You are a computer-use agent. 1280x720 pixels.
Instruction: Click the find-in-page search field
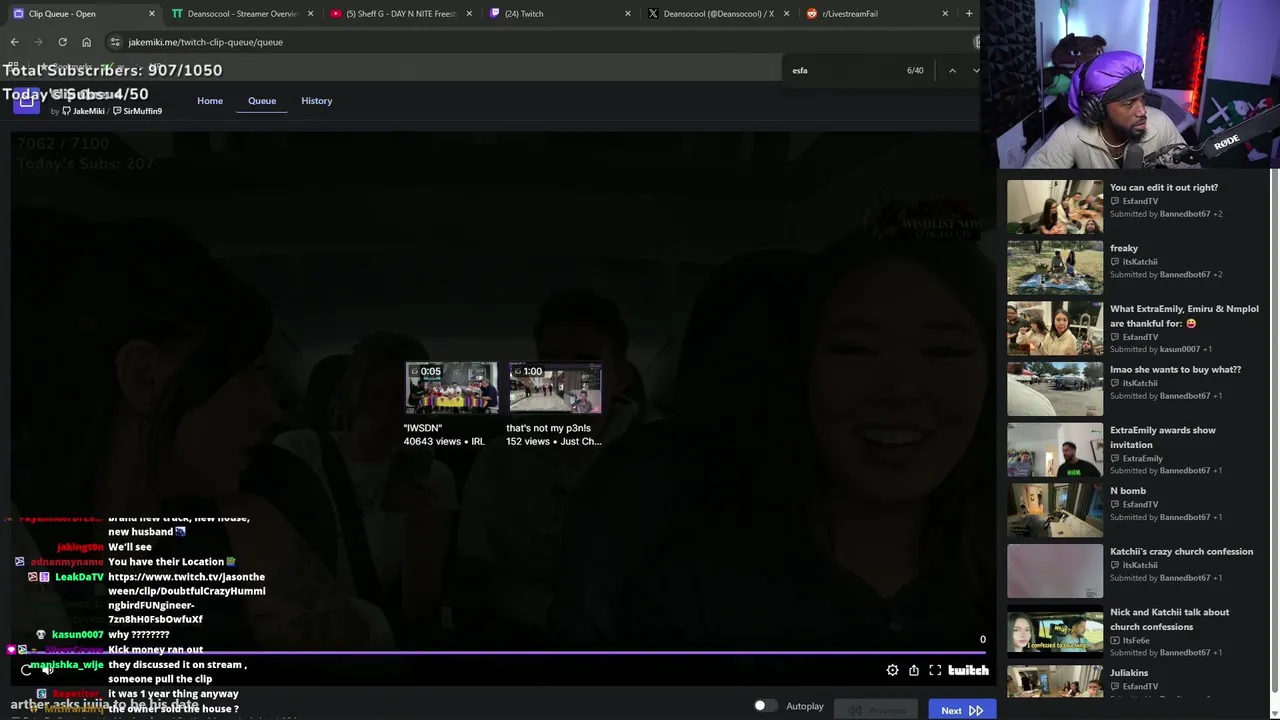coord(845,70)
